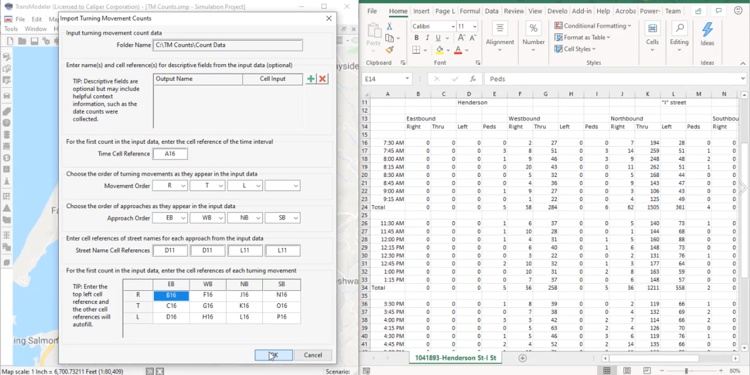
Task: Pick the red Font Color swatch in Excel
Action: (x=458, y=50)
